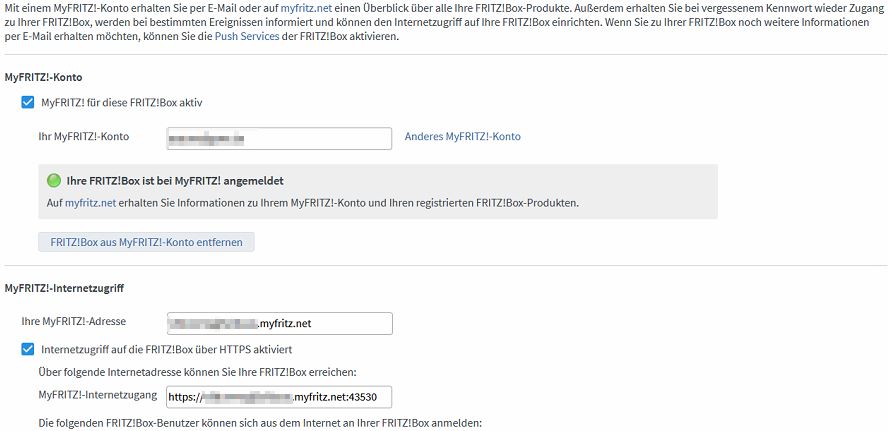Click 'FRITZ!Box aus MyFRITZ!-Konto entfernen' button
Viewport: 888px width, 431px height.
tap(146, 242)
